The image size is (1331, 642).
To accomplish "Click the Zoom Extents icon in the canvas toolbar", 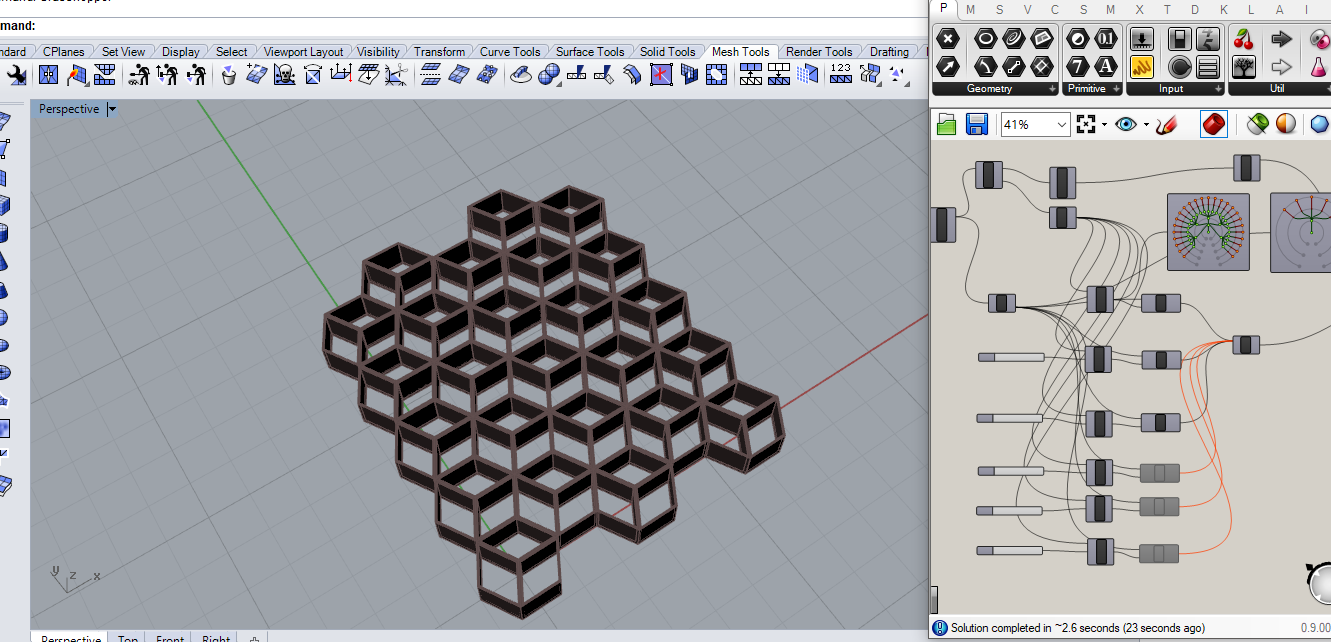I will coord(1086,124).
